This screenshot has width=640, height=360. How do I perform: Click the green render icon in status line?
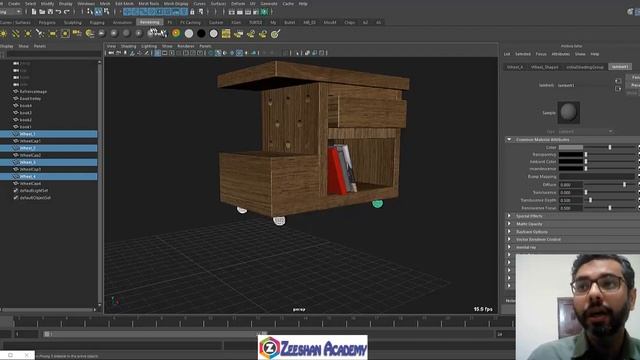[264, 12]
